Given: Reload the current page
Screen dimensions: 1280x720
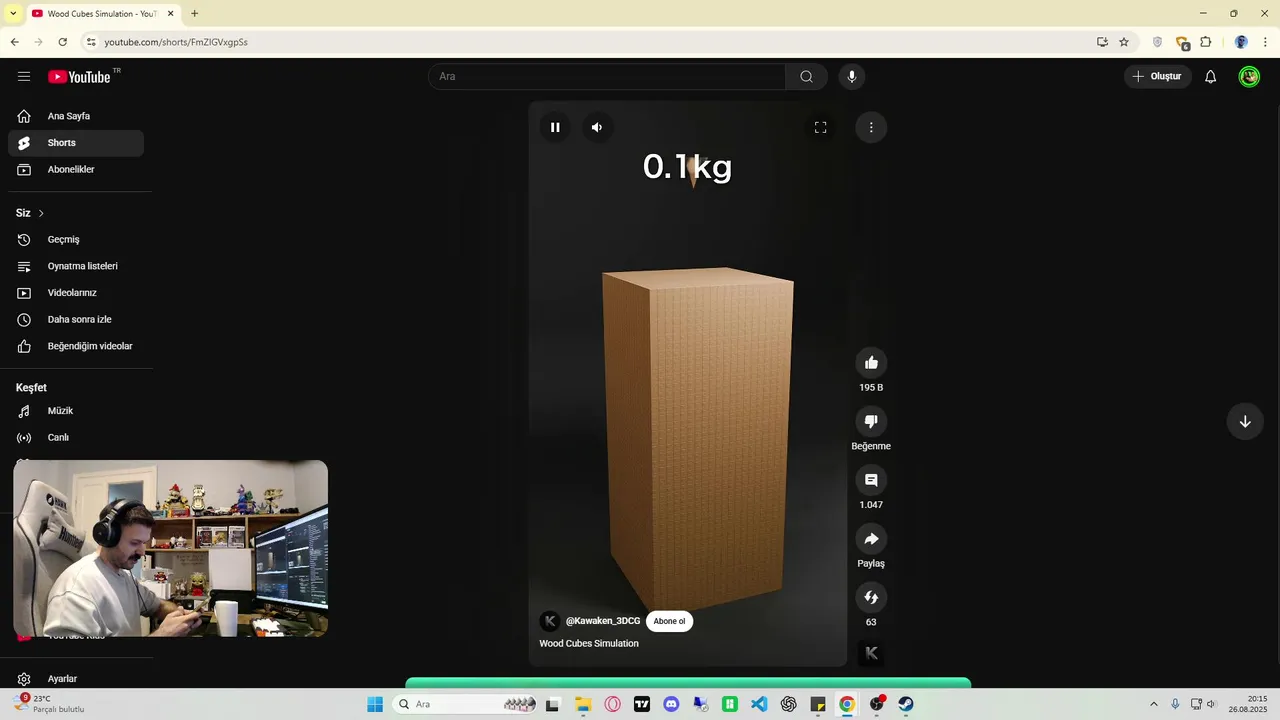Looking at the screenshot, I should 62,42.
